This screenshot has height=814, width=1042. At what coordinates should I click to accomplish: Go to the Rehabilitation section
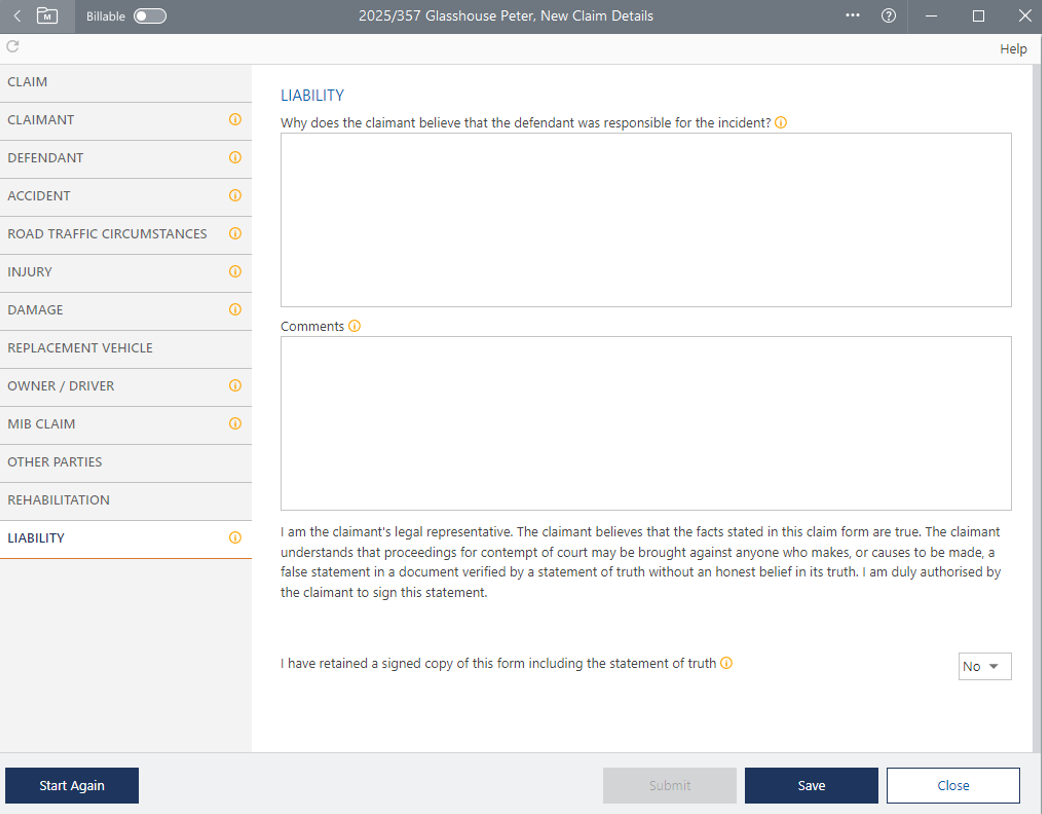tap(58, 500)
